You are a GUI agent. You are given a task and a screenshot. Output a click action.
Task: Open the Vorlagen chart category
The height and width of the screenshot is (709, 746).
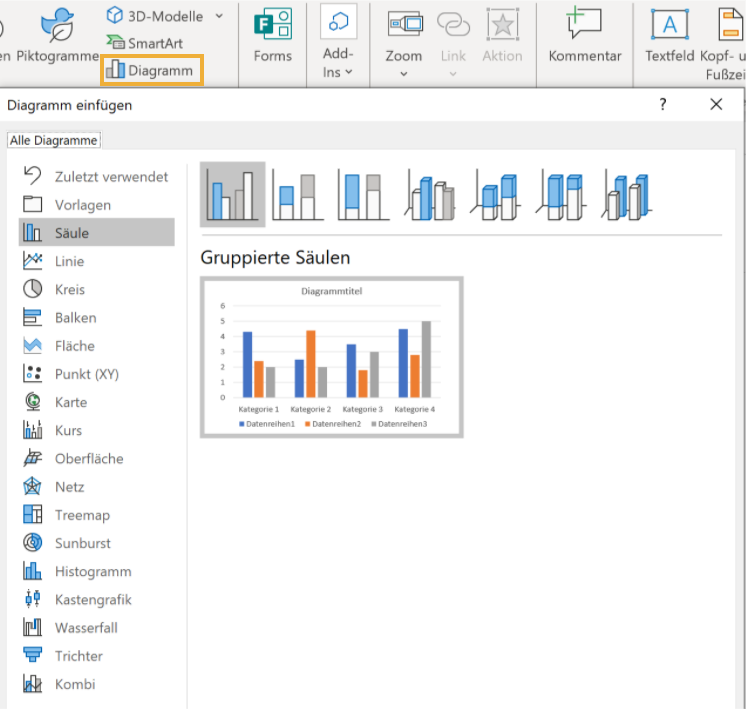coord(96,205)
